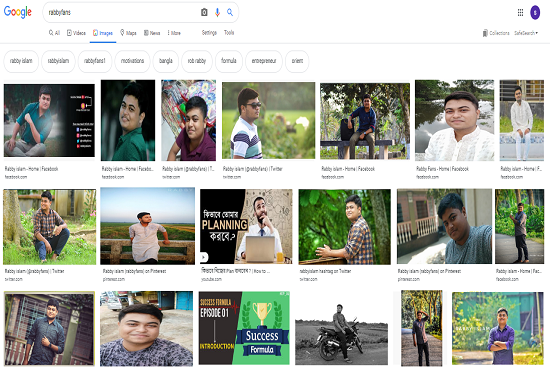The height and width of the screenshot is (370, 550).
Task: Click the Collections bookmark icon
Action: point(485,33)
